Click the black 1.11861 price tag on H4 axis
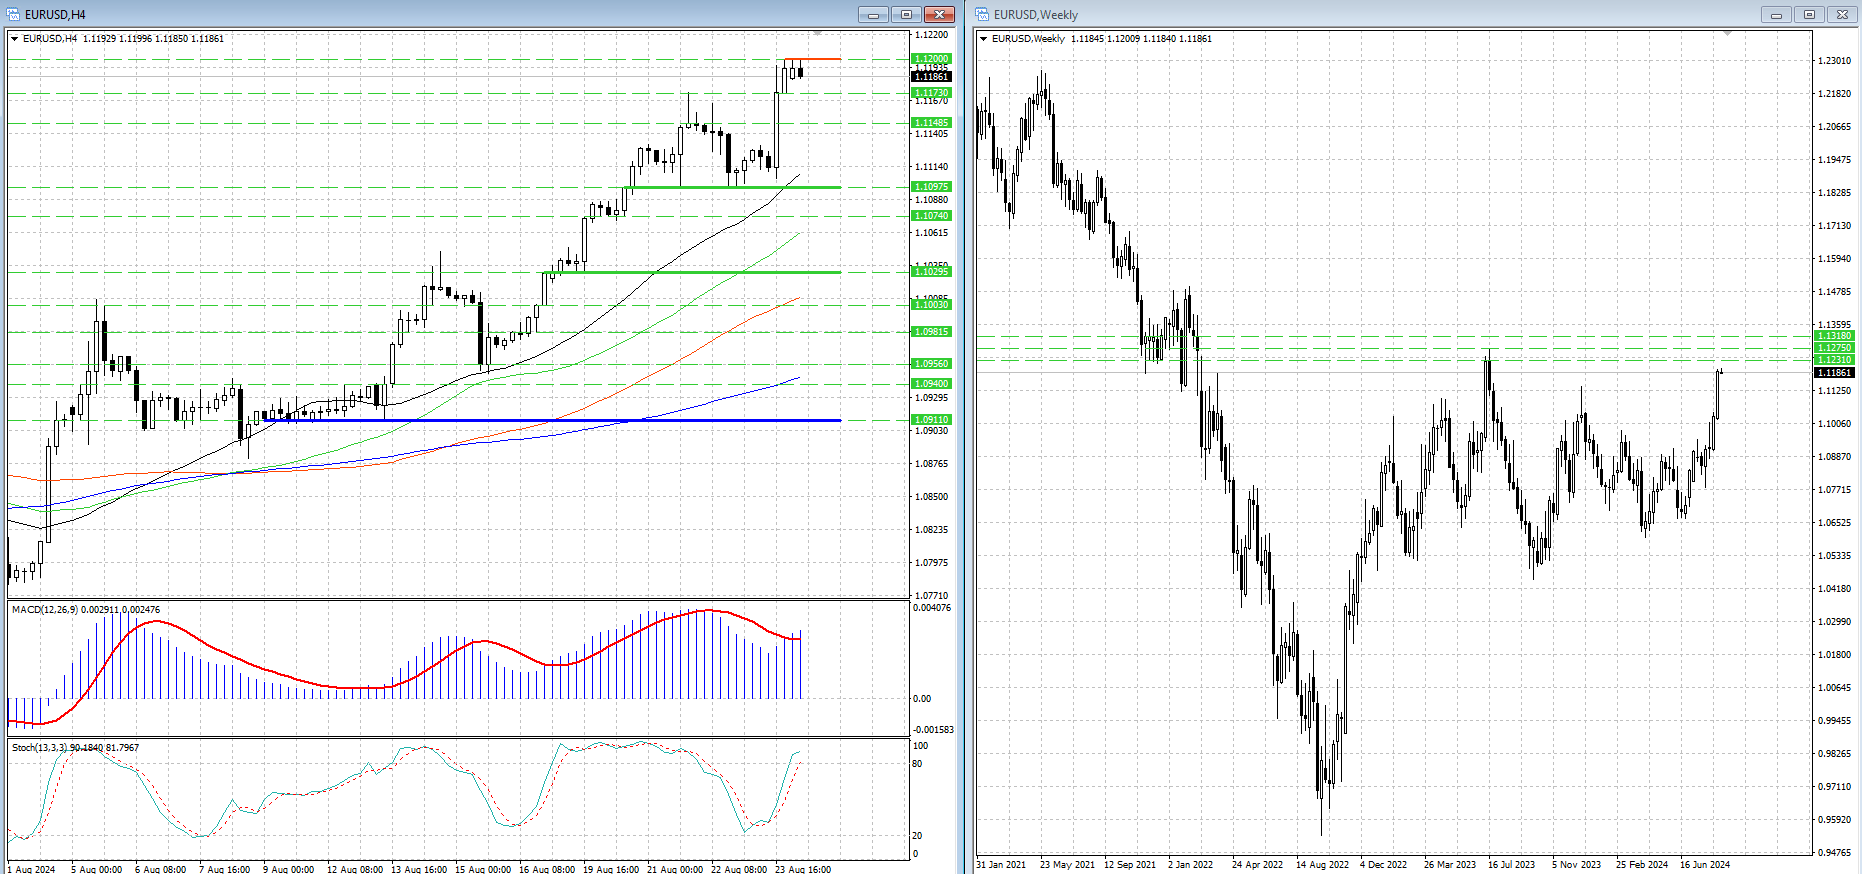 point(931,77)
